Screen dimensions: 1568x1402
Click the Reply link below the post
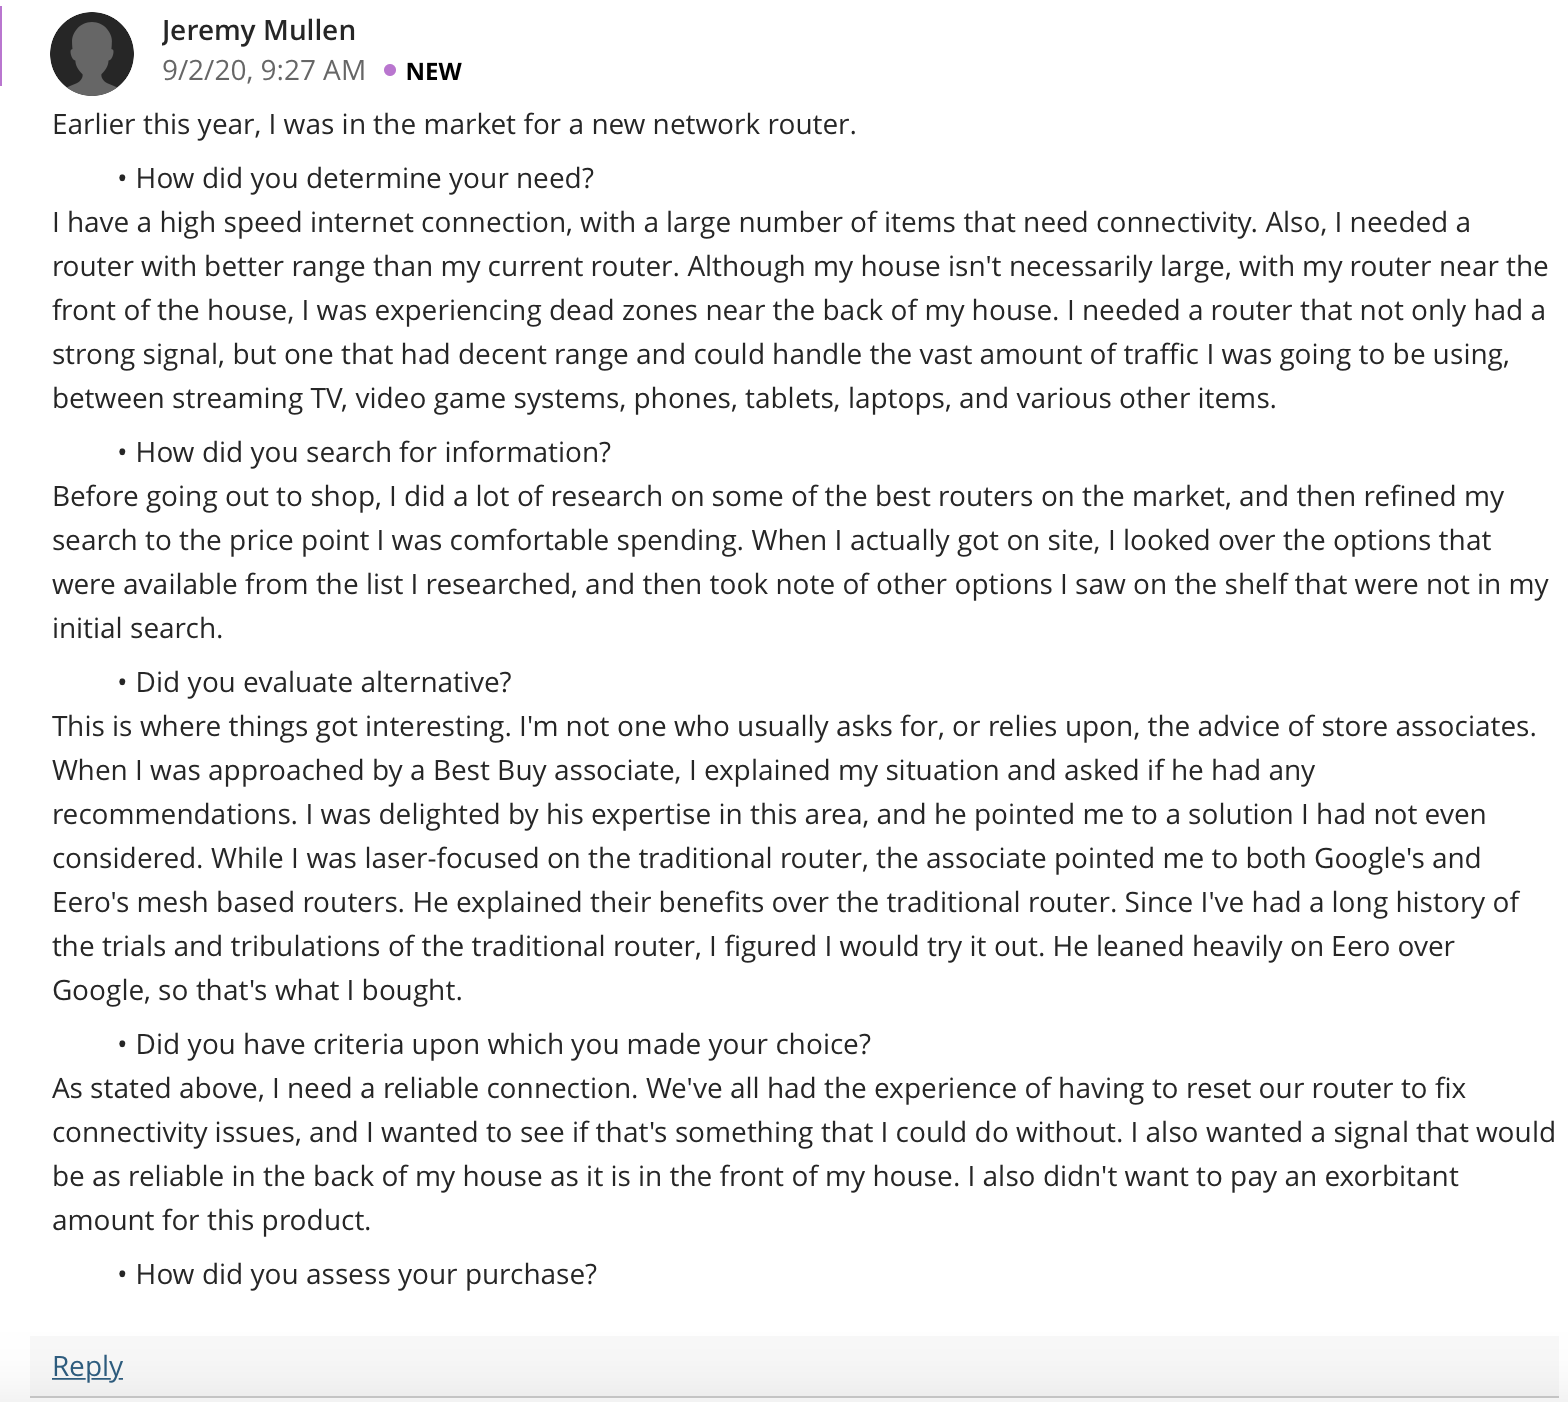tap(87, 1365)
